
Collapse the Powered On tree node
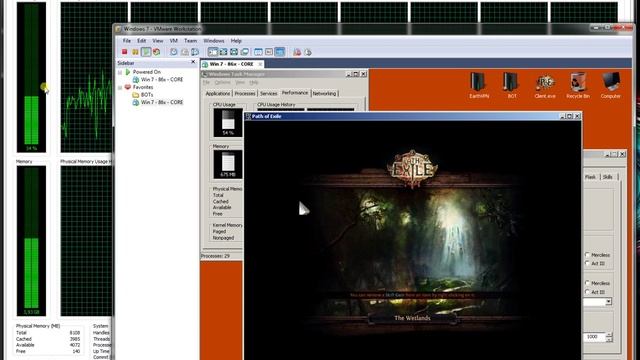[120, 72]
